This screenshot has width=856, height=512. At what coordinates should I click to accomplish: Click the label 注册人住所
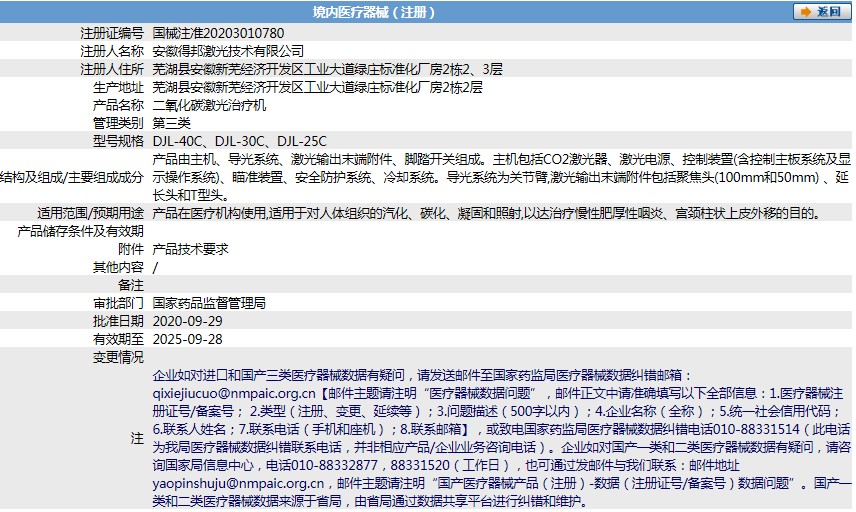pyautogui.click(x=112, y=69)
